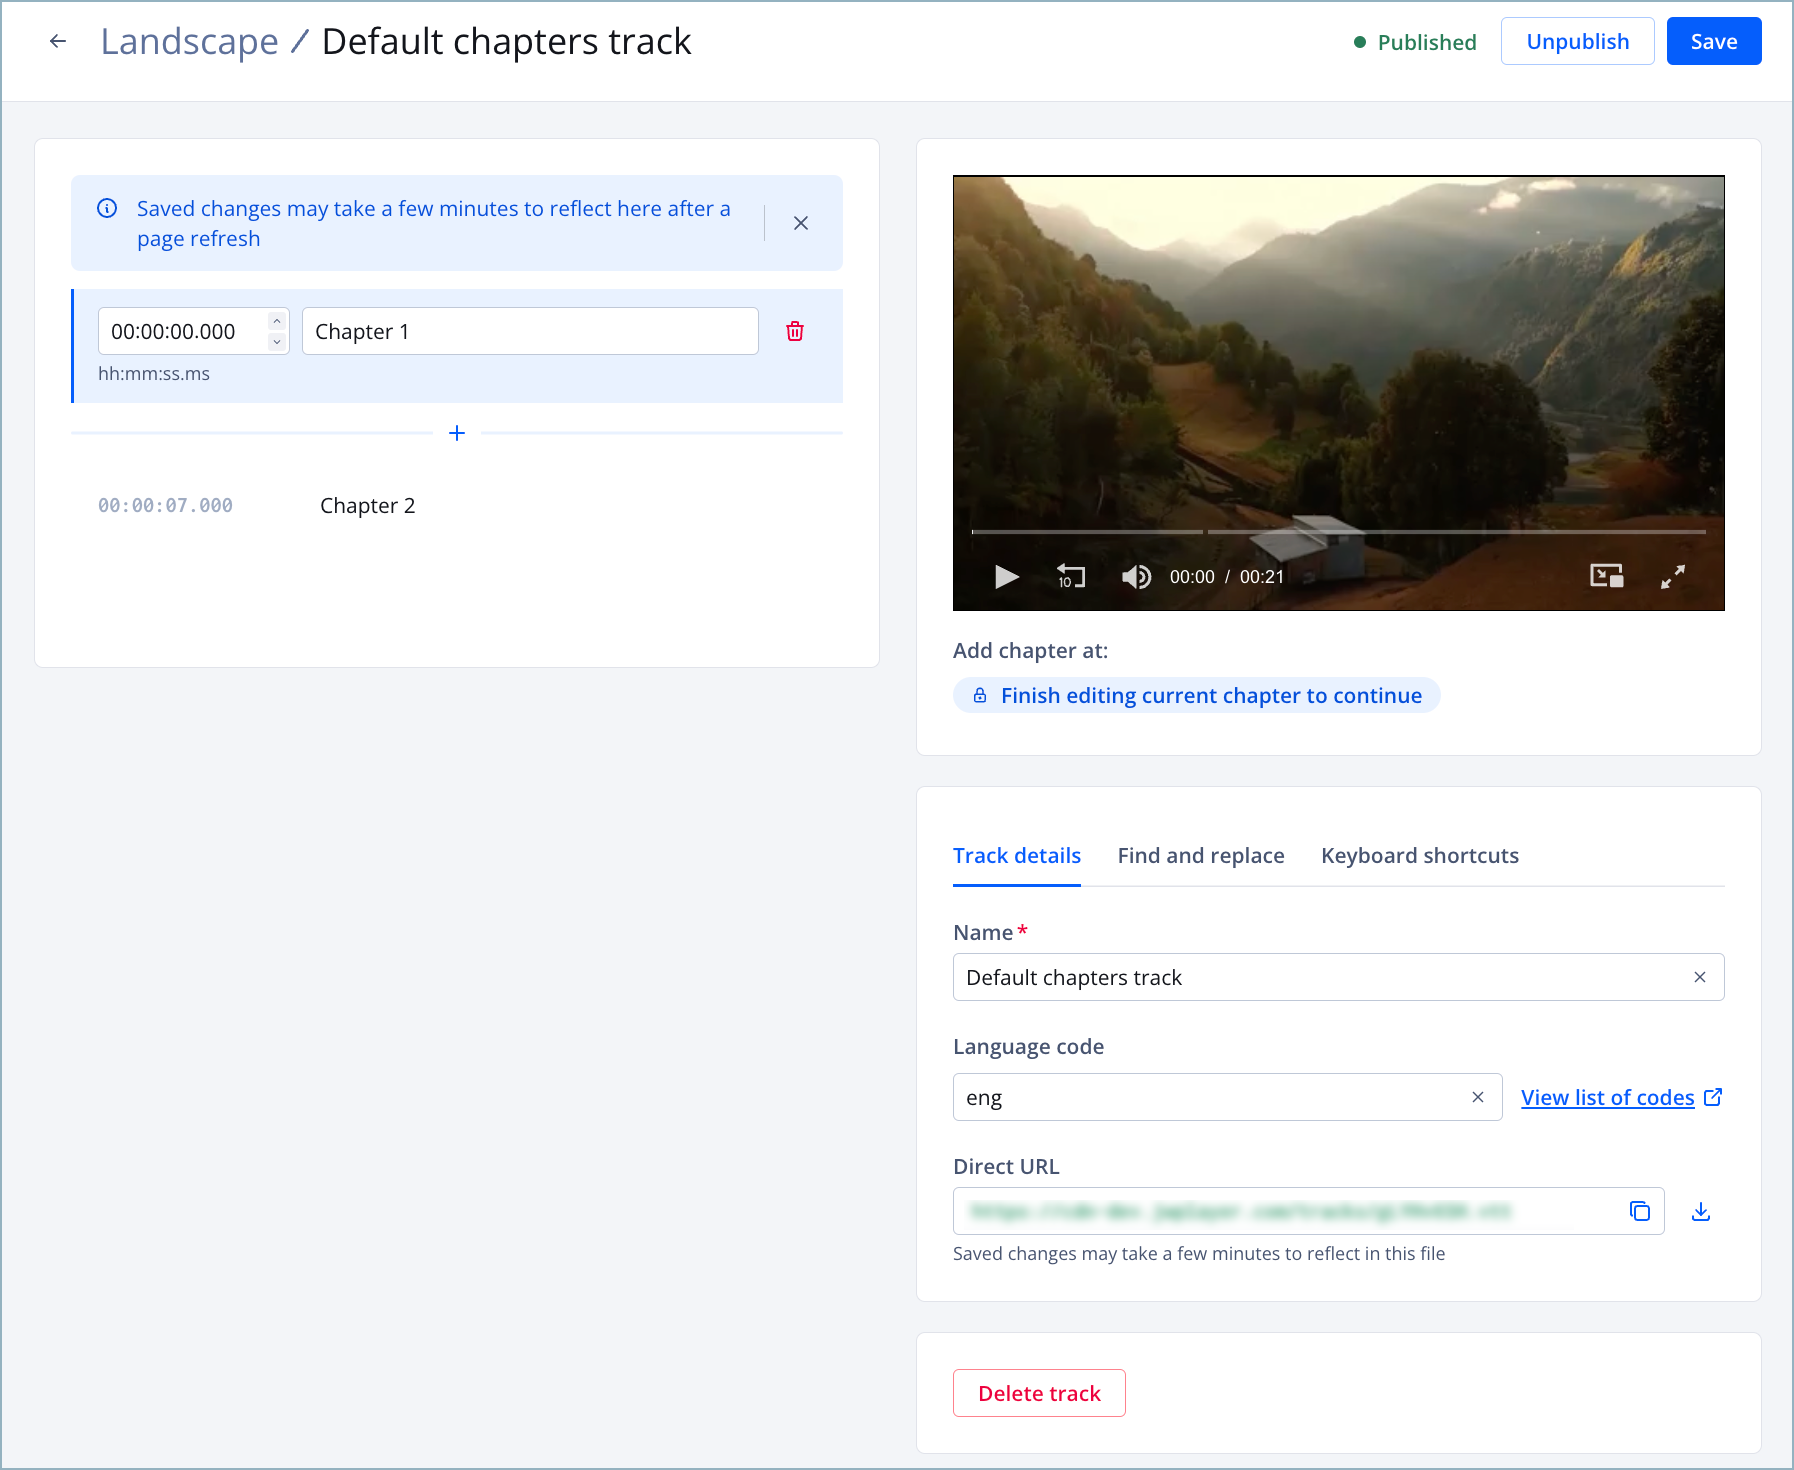The image size is (1794, 1470).
Task: Switch to Track details tab
Action: click(1017, 856)
